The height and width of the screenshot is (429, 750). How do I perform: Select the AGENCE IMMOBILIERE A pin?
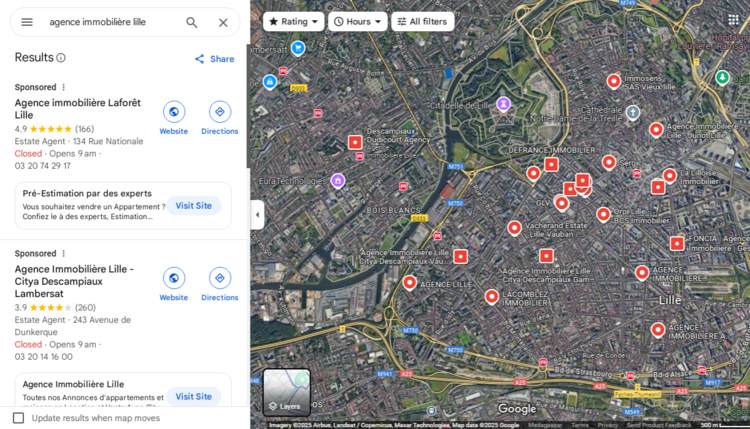pos(658,330)
